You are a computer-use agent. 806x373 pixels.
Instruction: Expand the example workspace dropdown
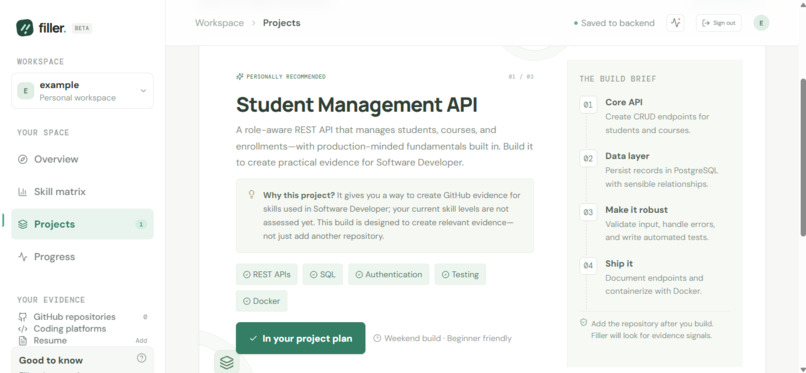[82, 91]
